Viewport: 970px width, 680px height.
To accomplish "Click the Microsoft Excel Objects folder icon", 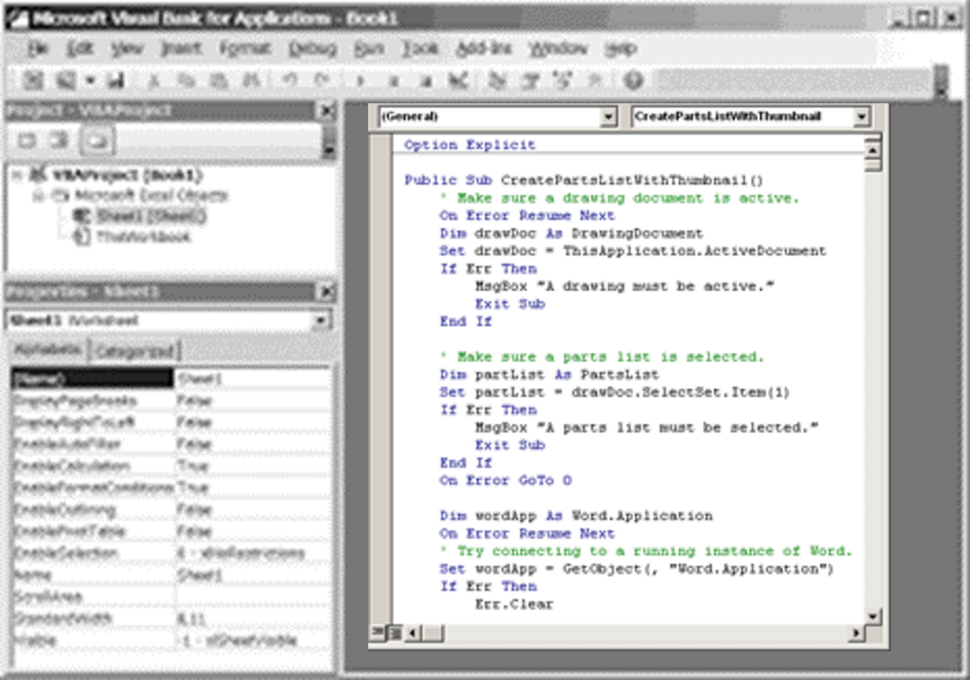I will point(60,196).
